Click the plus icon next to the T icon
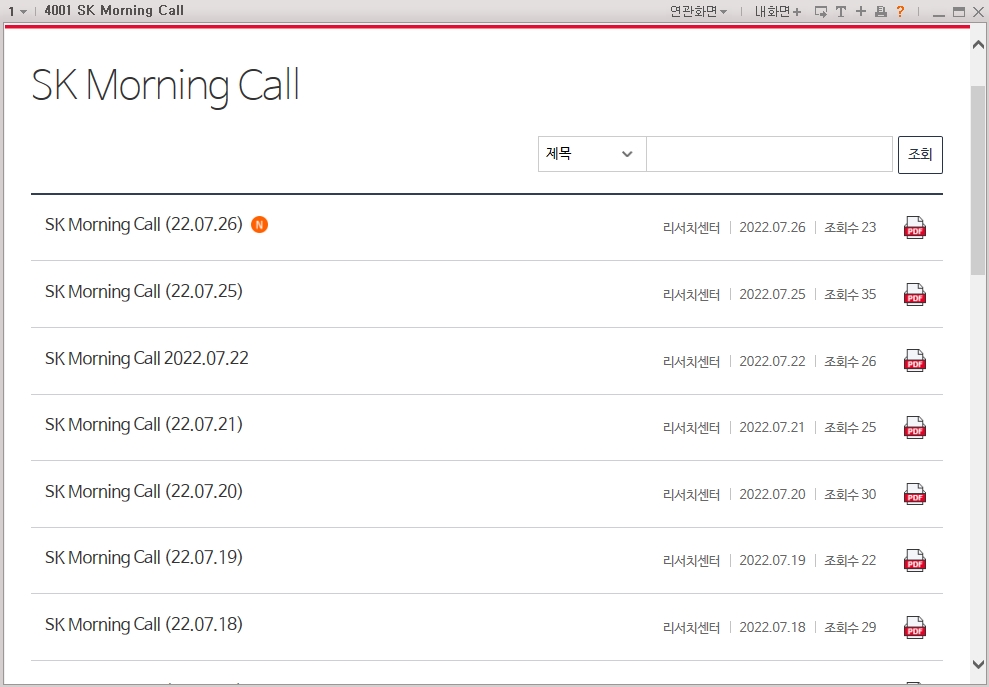989x687 pixels. coord(861,11)
